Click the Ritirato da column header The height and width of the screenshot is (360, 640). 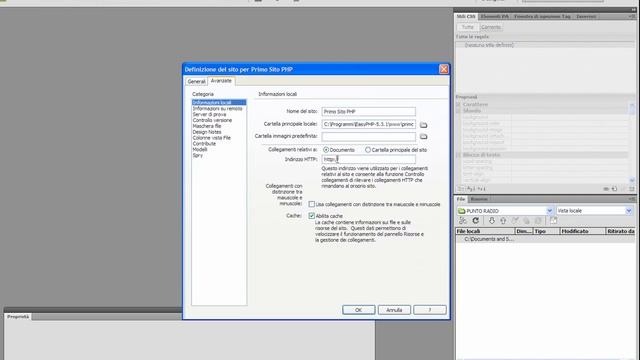pos(620,231)
